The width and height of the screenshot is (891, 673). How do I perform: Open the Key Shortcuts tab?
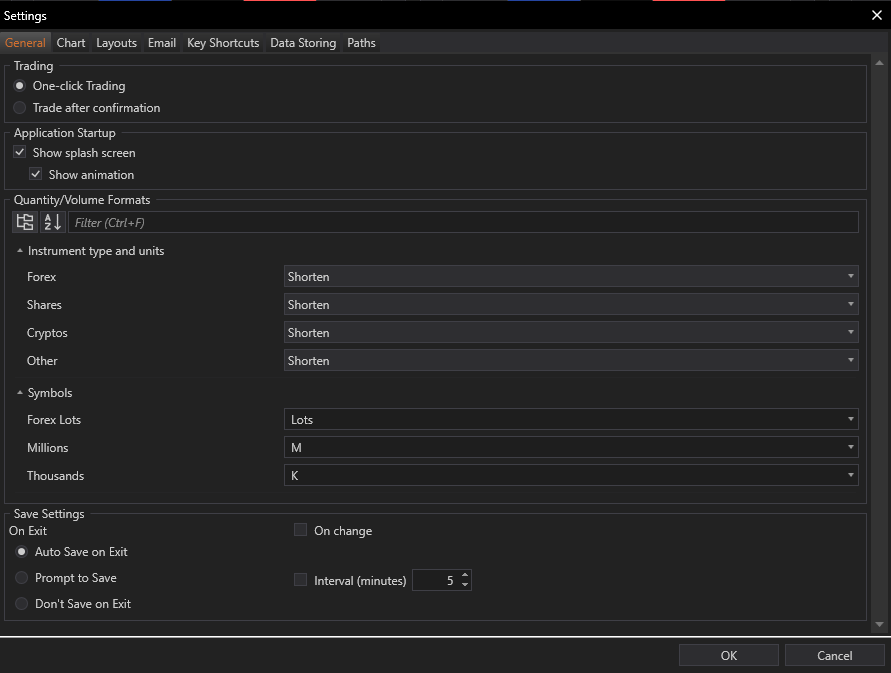223,43
